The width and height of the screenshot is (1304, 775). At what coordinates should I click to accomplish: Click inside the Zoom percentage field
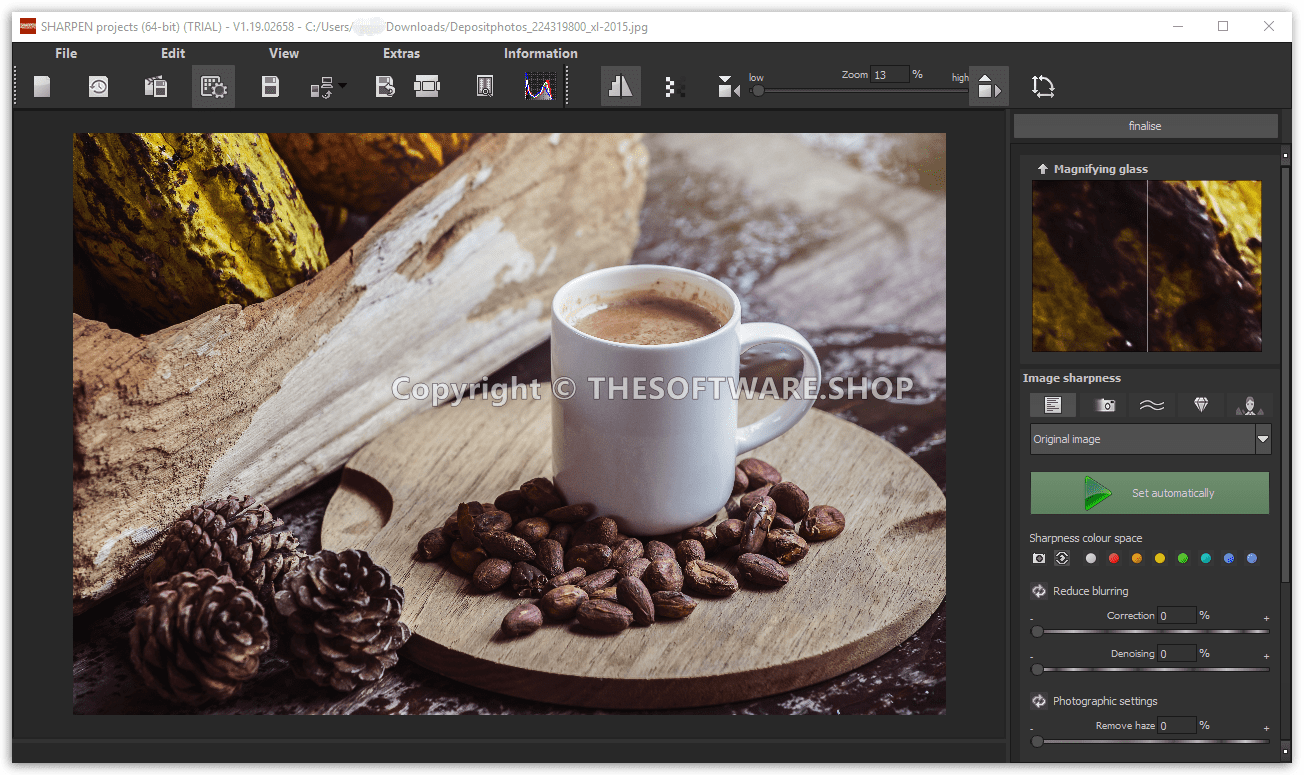891,74
